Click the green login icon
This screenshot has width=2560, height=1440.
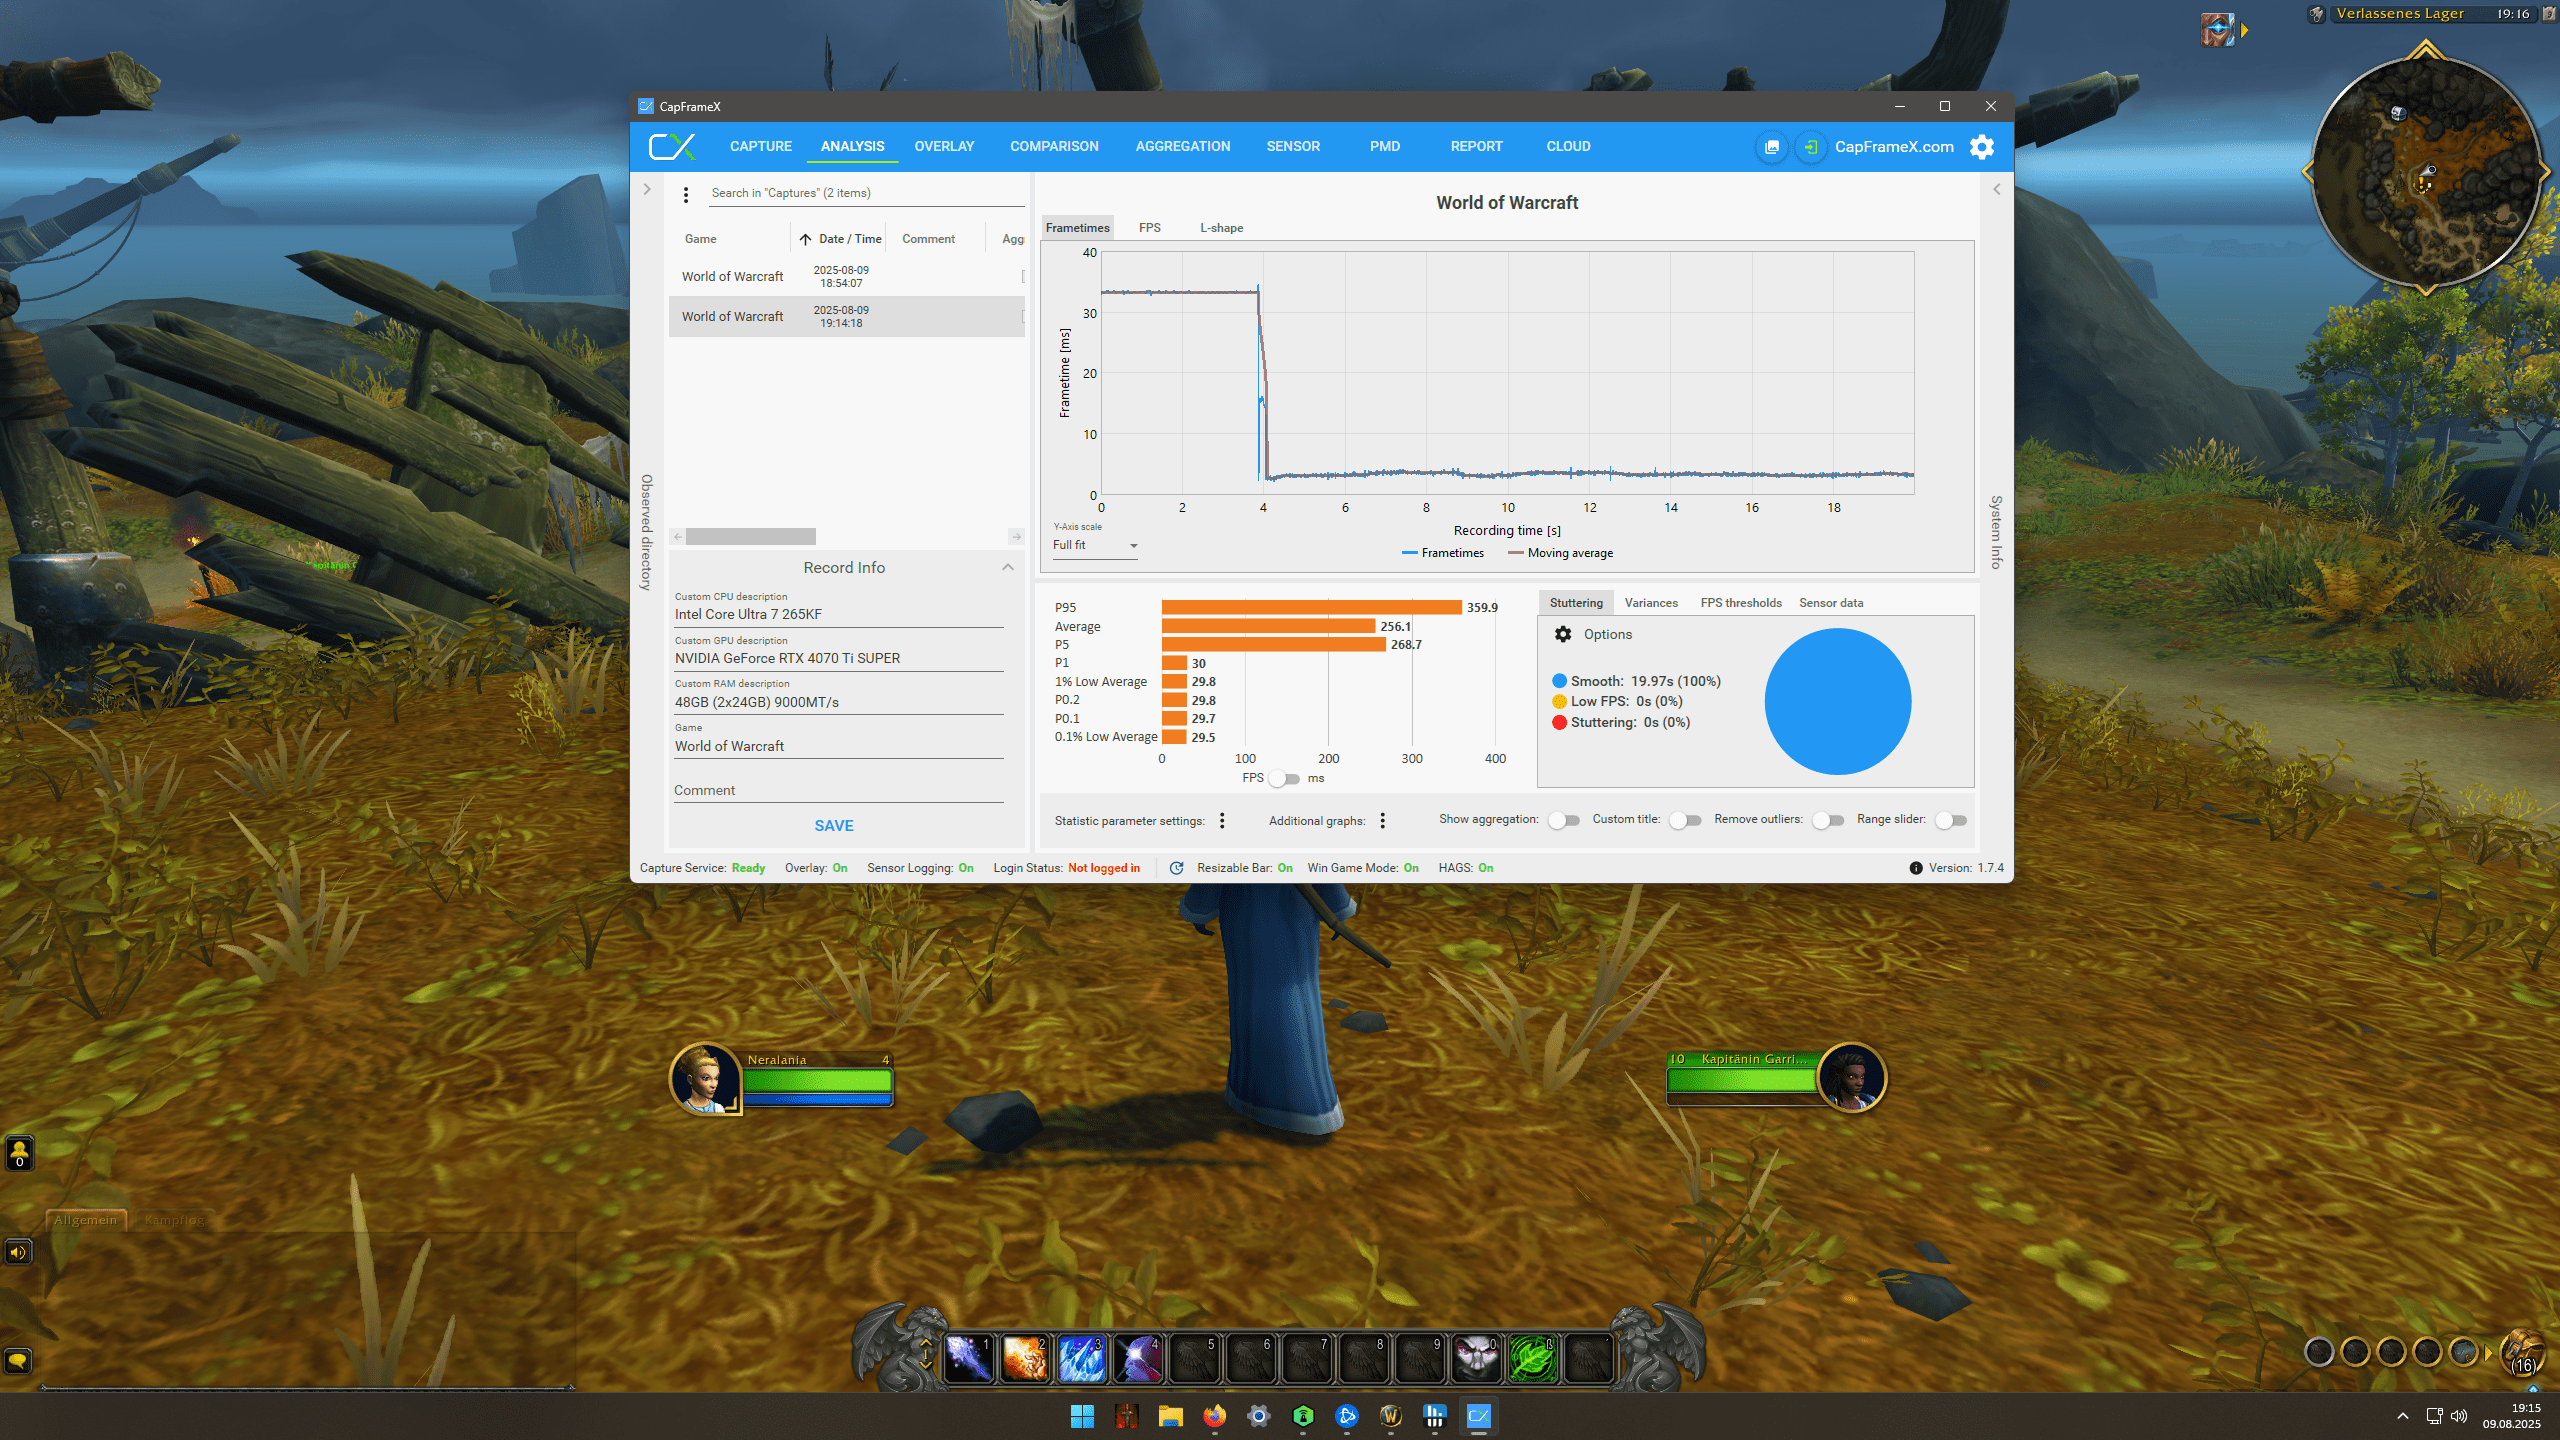tap(1810, 147)
